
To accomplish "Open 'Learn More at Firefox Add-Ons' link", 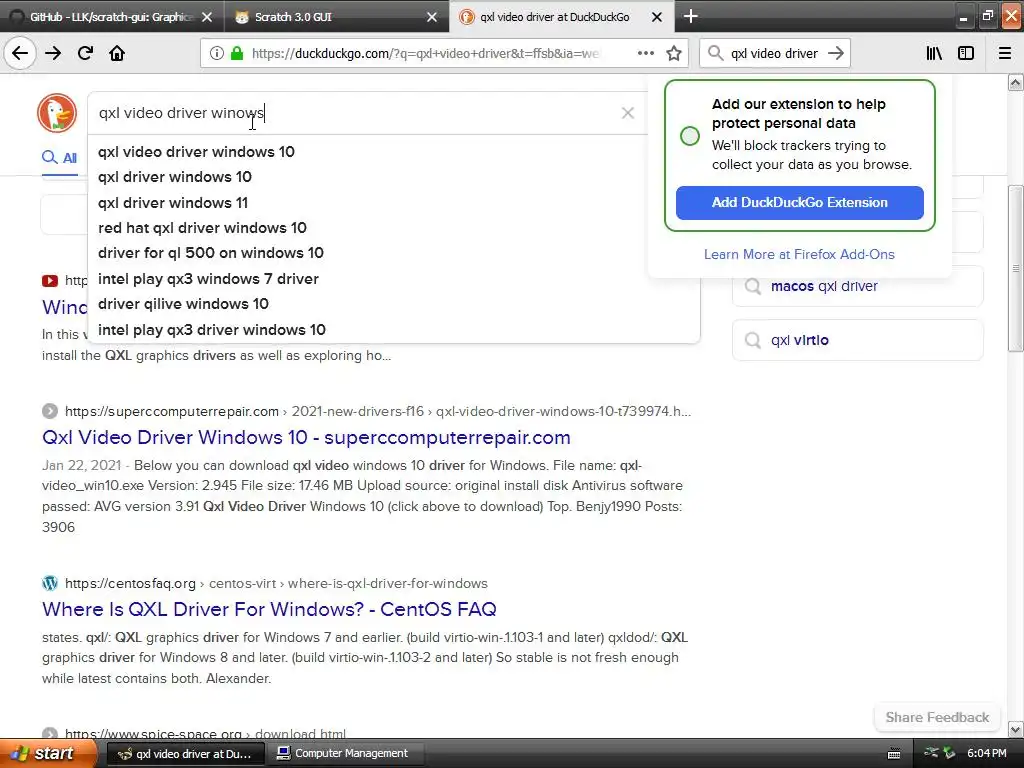I will 799,255.
